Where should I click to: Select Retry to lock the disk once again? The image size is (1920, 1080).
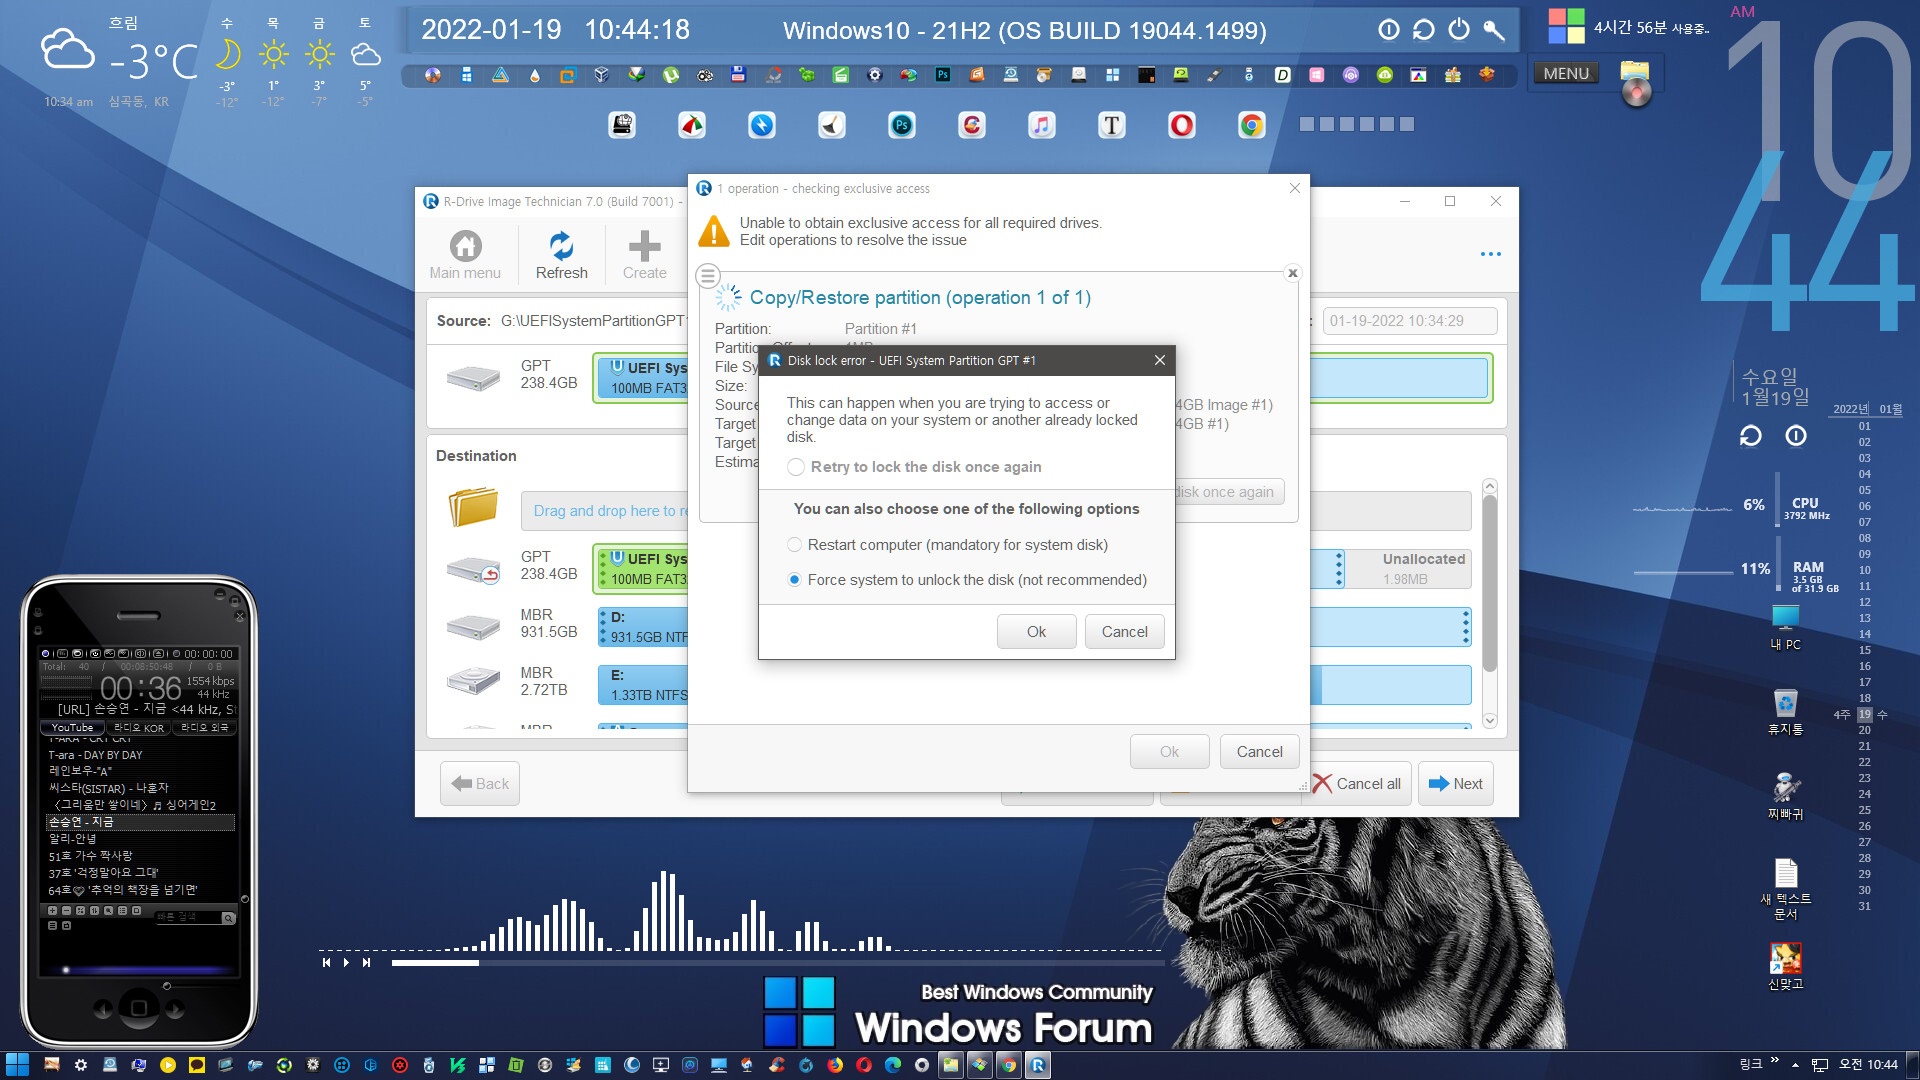coord(796,467)
